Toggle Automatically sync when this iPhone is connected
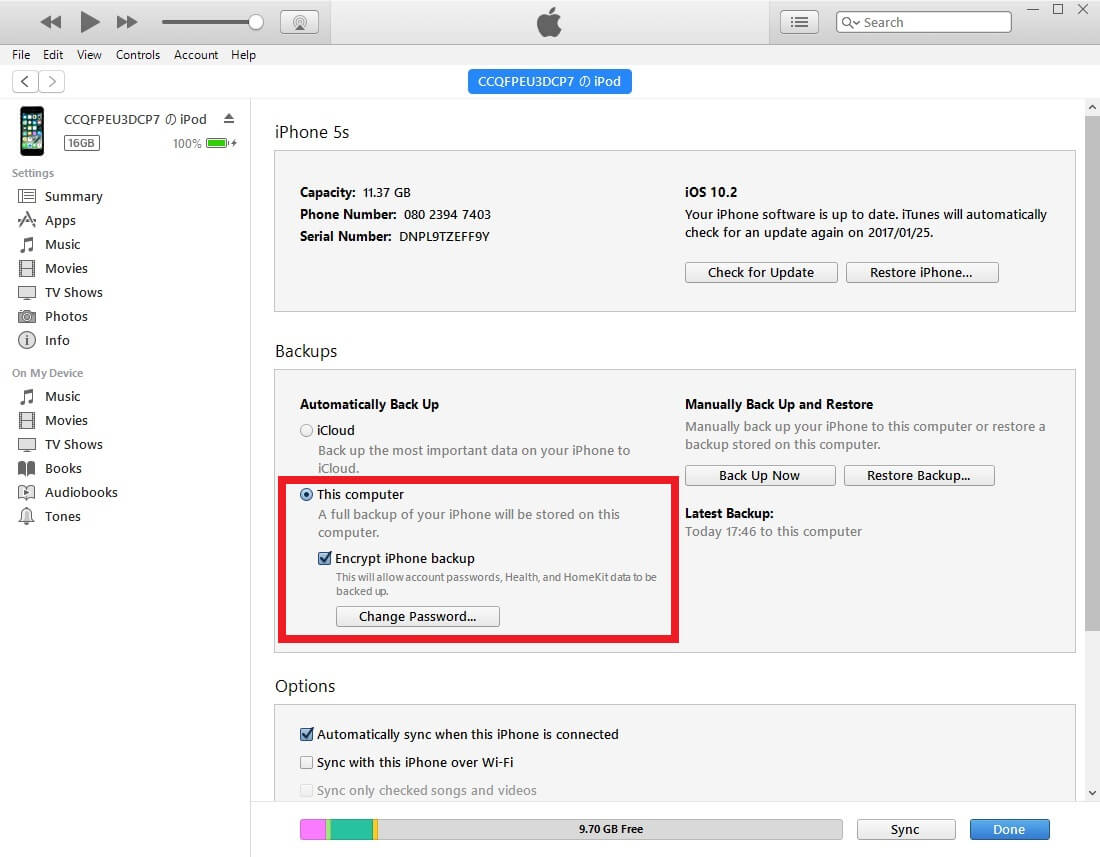 click(307, 735)
